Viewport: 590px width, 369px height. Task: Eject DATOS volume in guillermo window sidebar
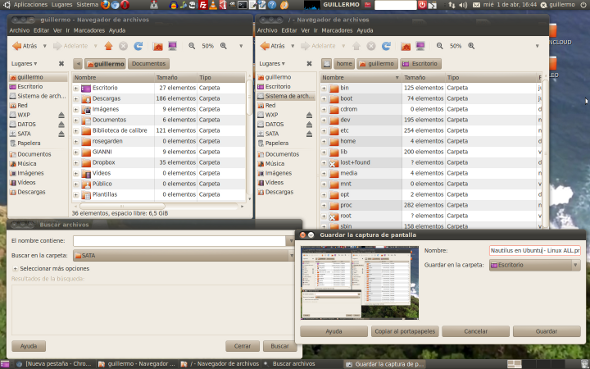(x=61, y=125)
